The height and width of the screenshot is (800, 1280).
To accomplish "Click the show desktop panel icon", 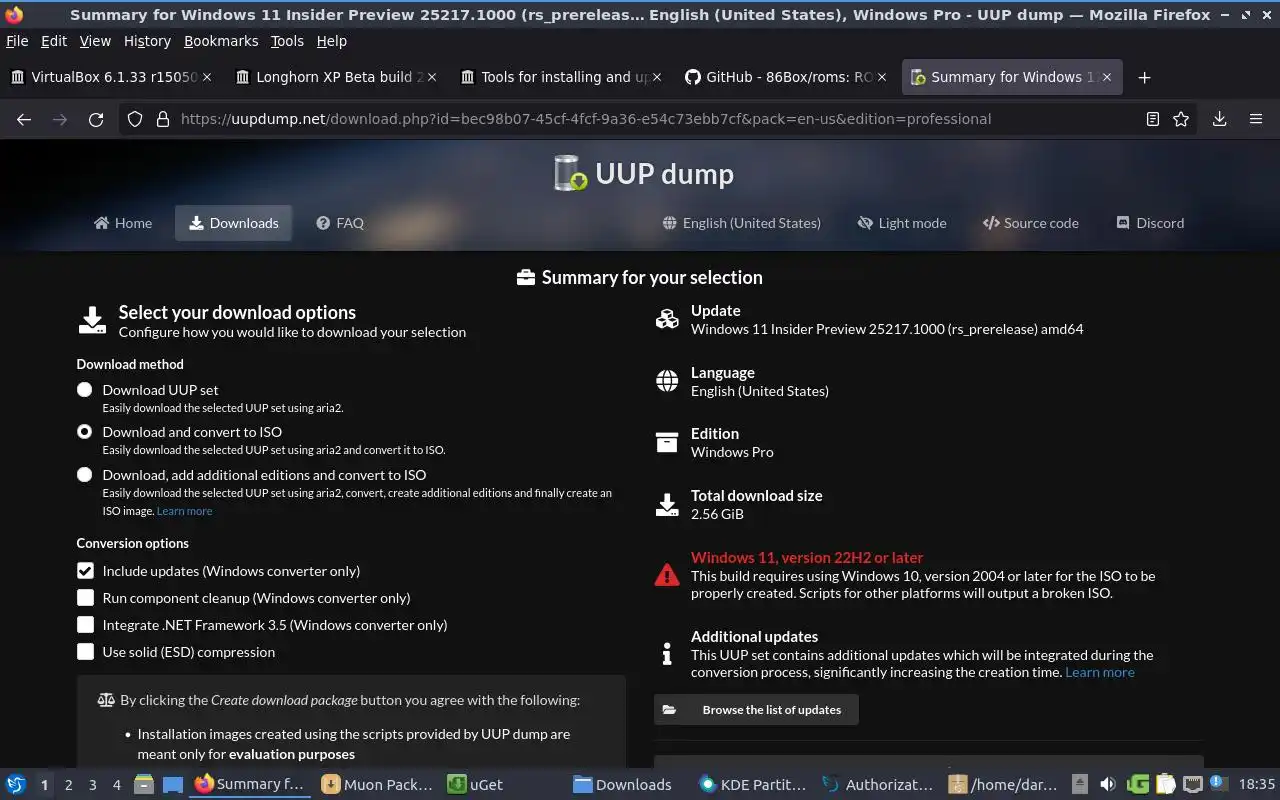I will [x=172, y=784].
